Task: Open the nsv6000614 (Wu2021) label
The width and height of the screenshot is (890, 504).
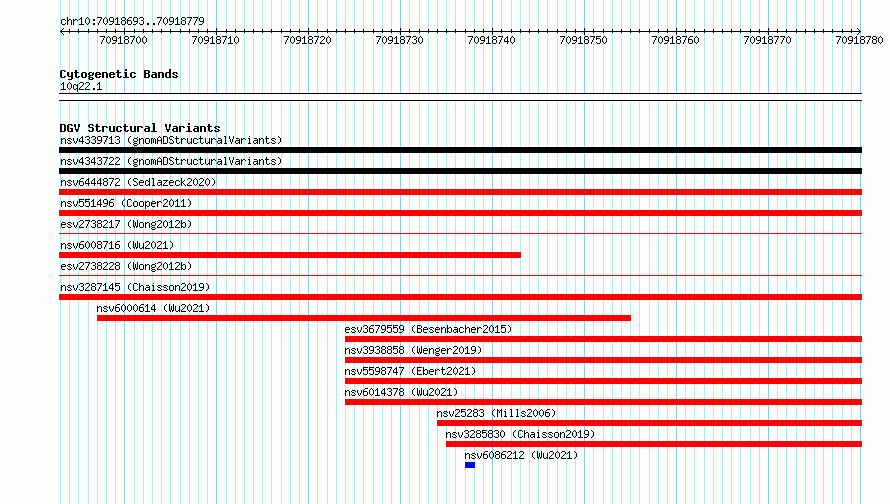Action: point(153,308)
